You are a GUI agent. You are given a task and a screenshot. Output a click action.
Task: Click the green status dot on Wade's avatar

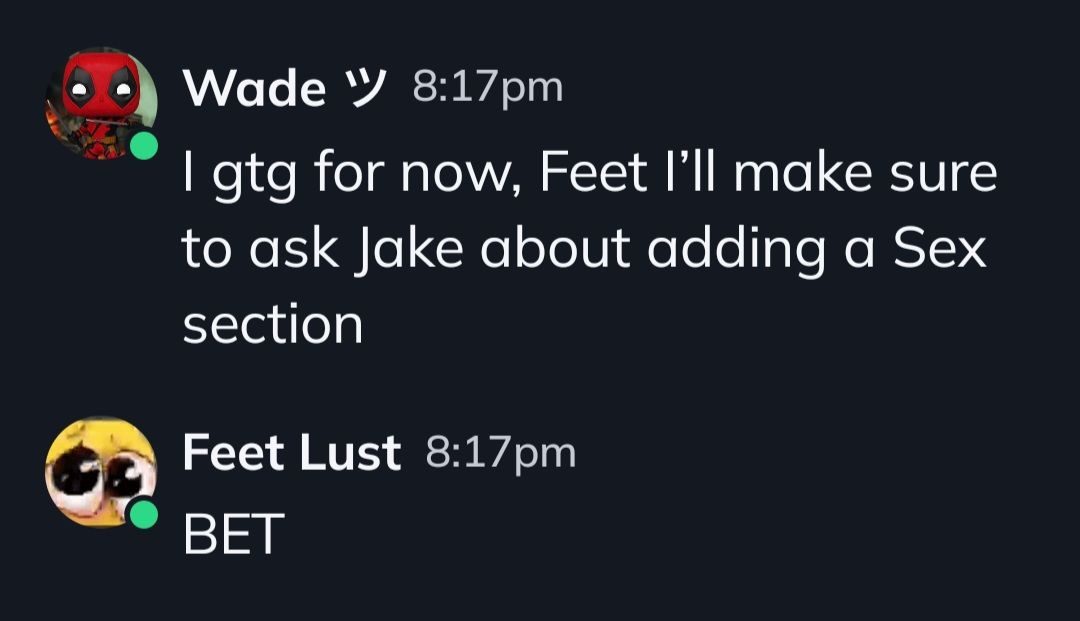tap(144, 146)
